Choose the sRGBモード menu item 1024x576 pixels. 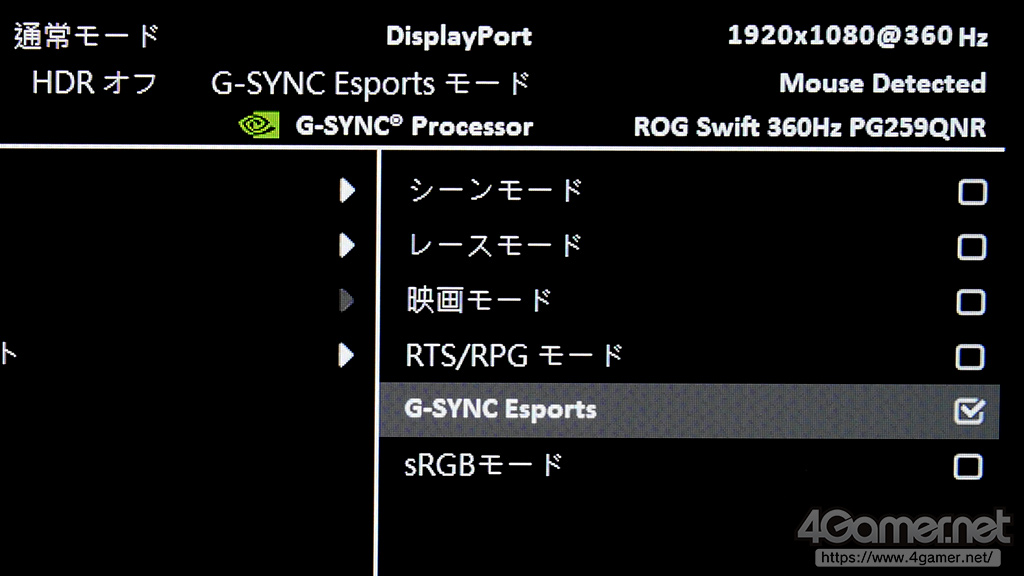coord(484,465)
